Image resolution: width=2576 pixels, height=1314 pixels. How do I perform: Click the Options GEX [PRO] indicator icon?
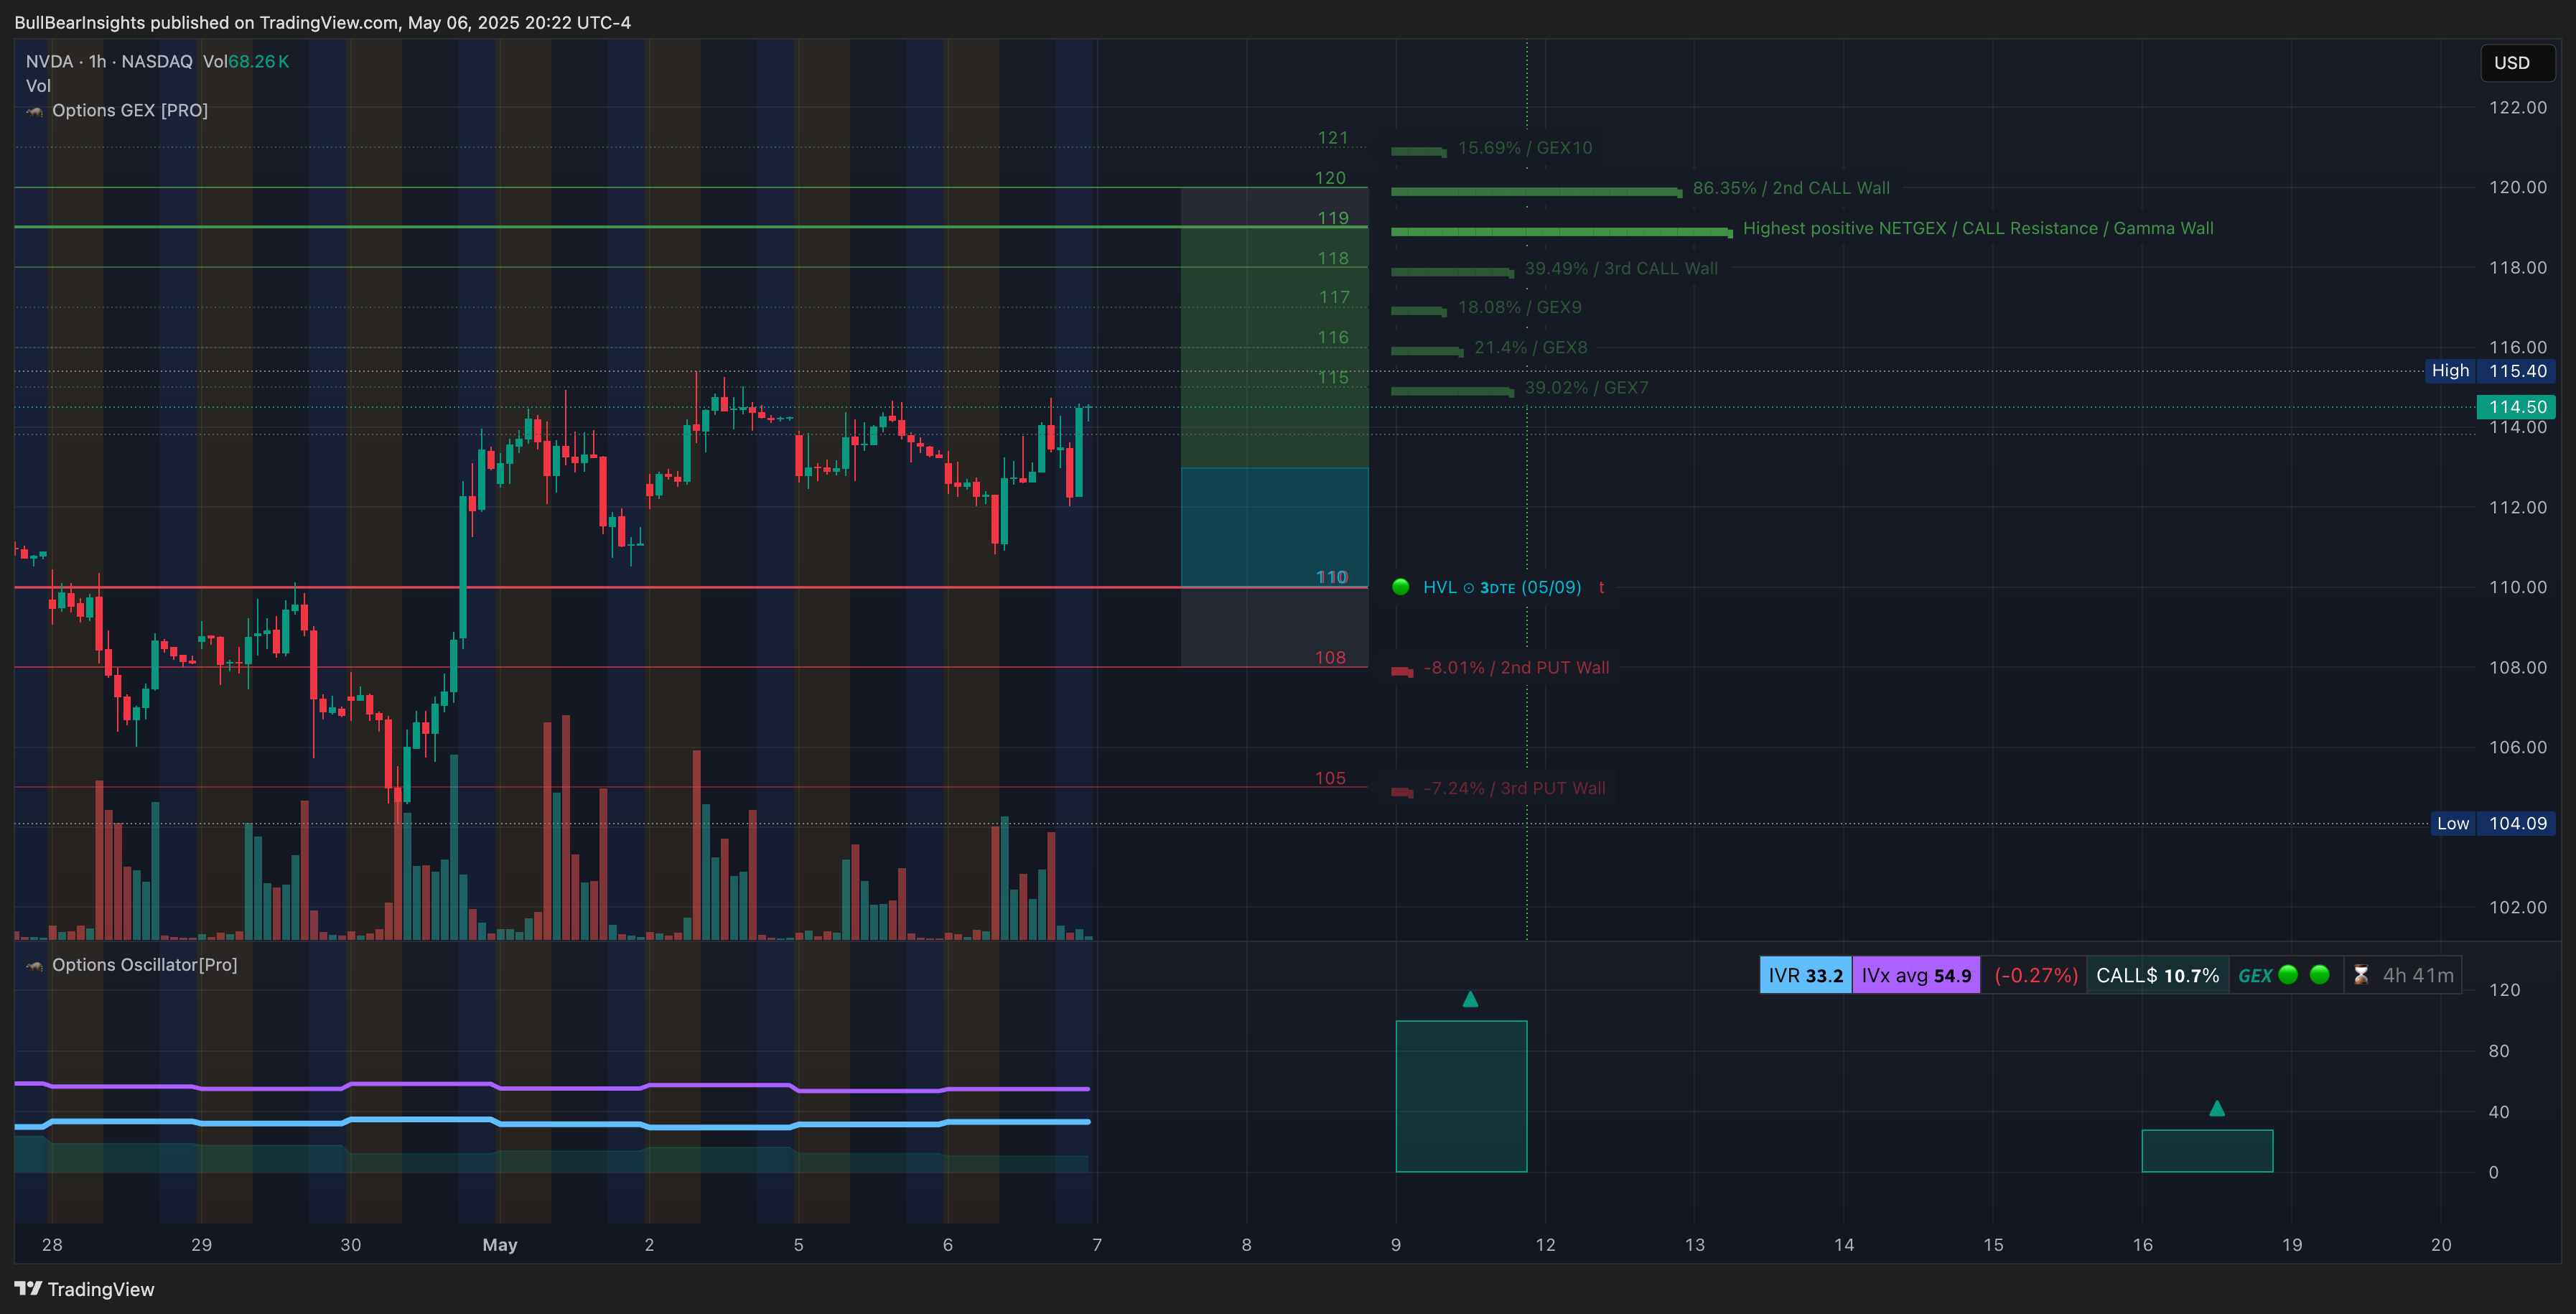tap(35, 111)
